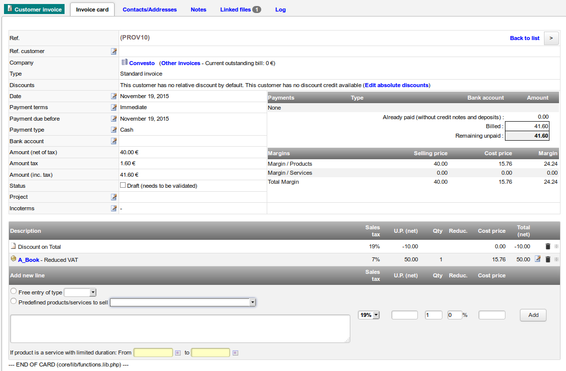
Task: Open the Contacts/Addresses tab
Action: (x=149, y=10)
